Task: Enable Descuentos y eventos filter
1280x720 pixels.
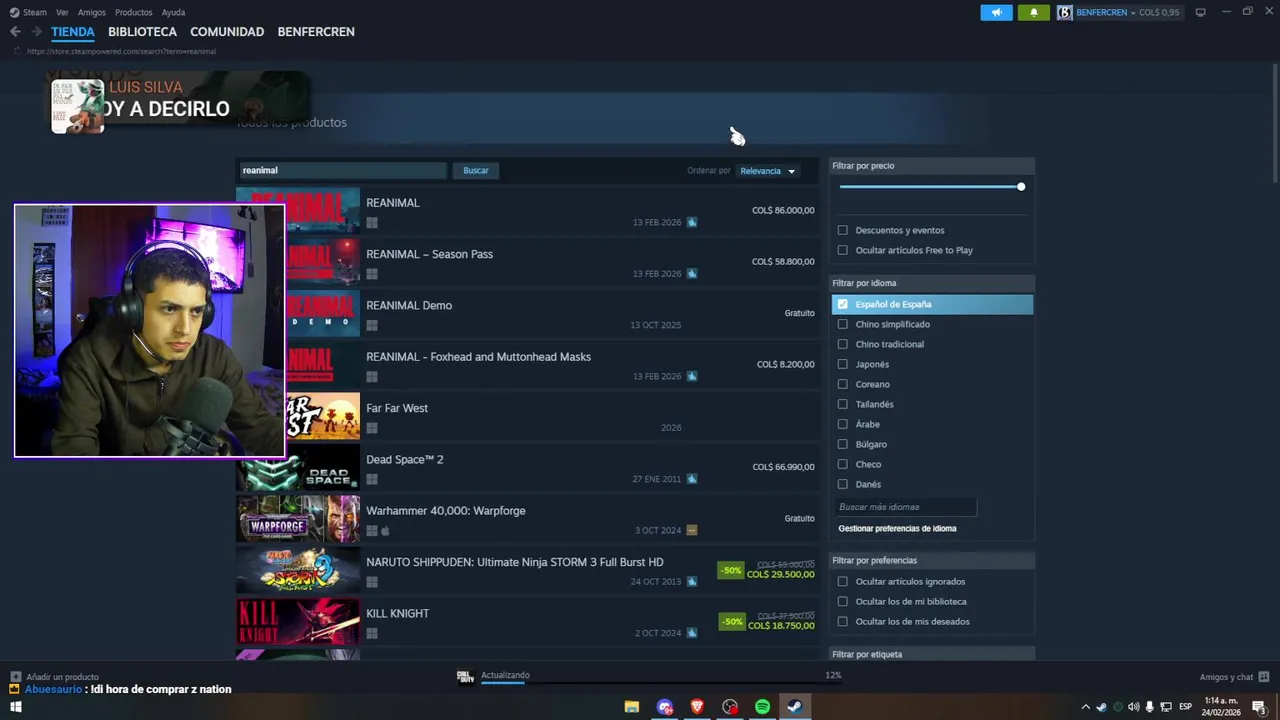Action: (842, 230)
